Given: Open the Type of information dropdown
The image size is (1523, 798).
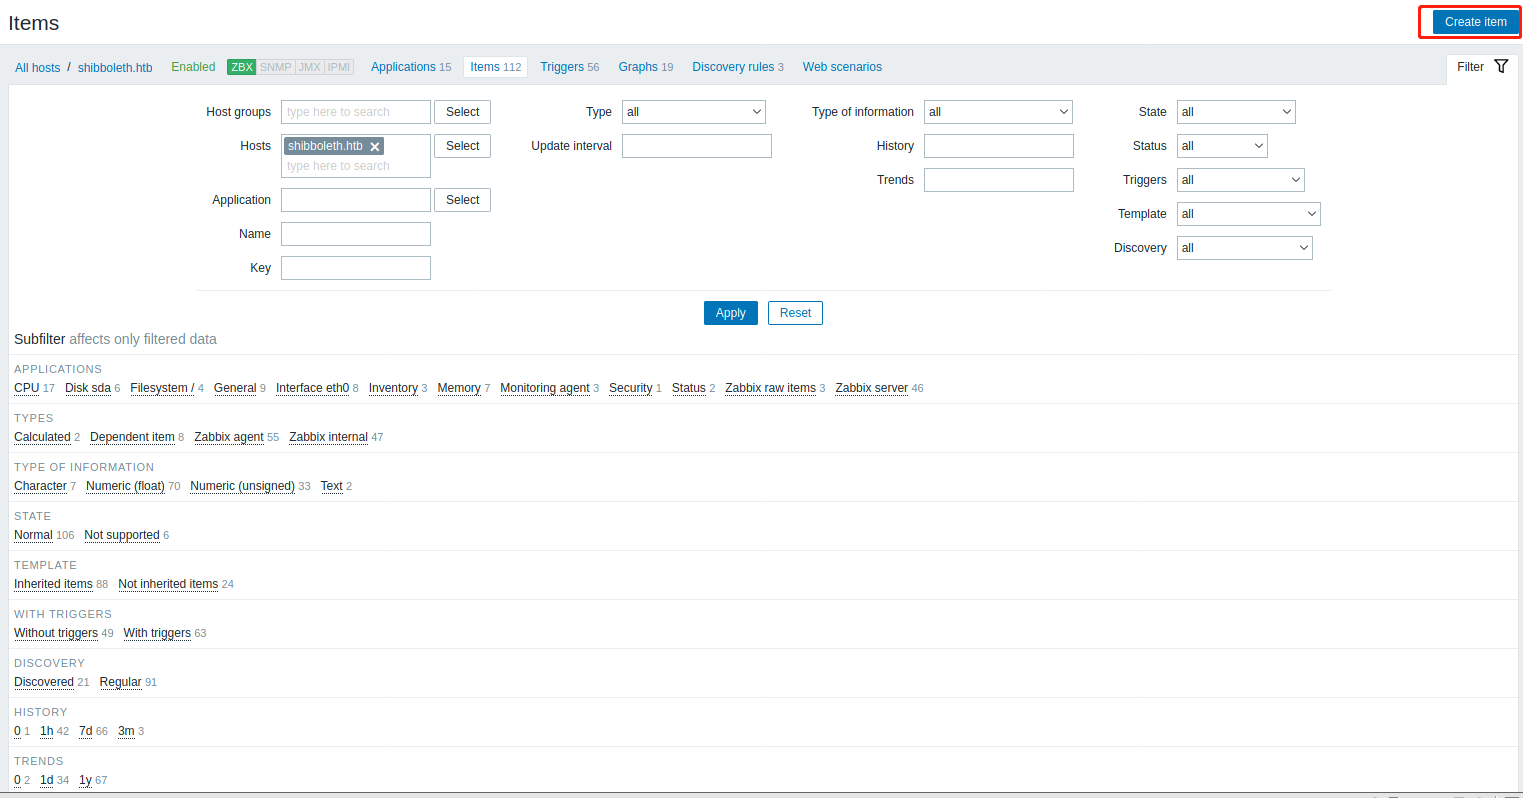Looking at the screenshot, I should point(998,112).
